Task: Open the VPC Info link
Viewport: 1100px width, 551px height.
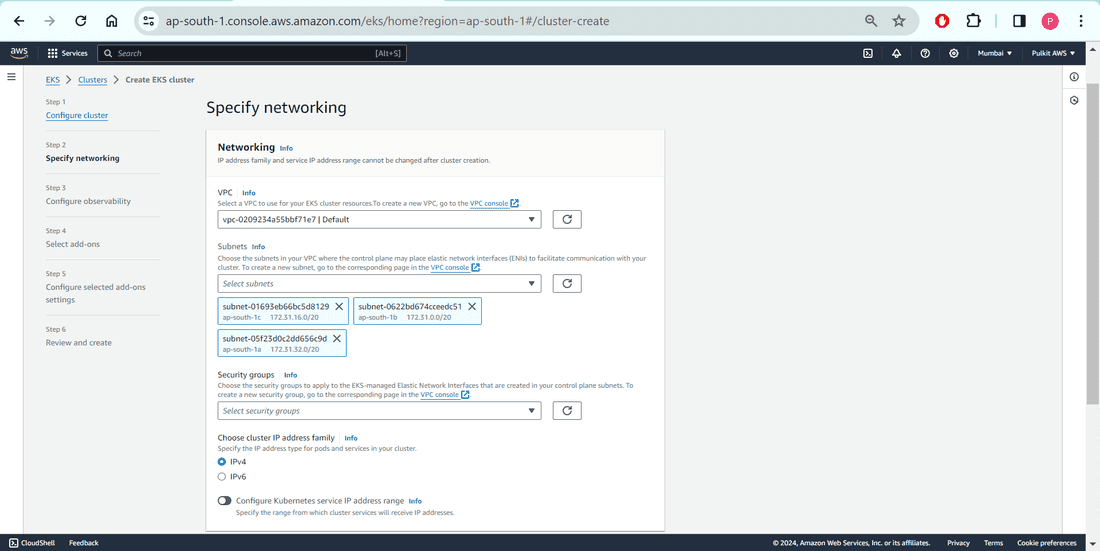Action: pyautogui.click(x=249, y=192)
